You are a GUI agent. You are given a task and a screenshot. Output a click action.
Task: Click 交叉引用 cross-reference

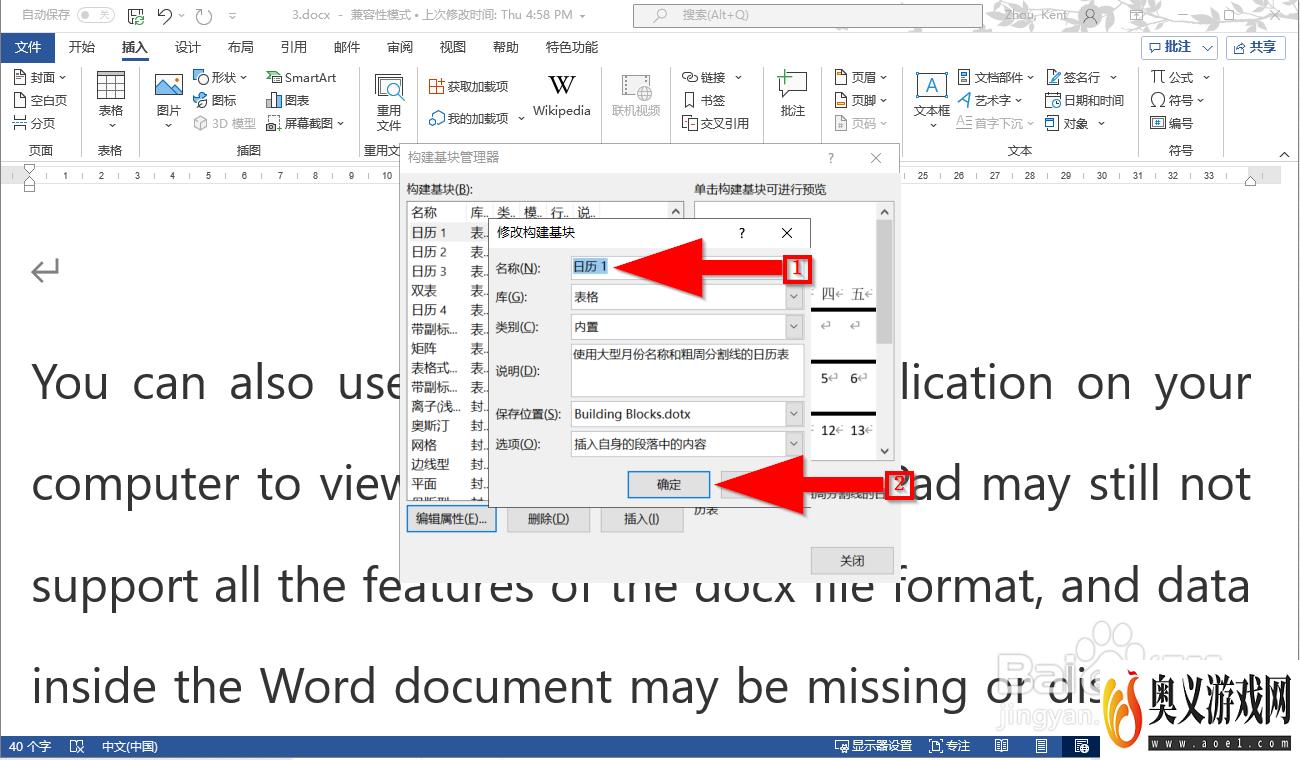click(715, 123)
